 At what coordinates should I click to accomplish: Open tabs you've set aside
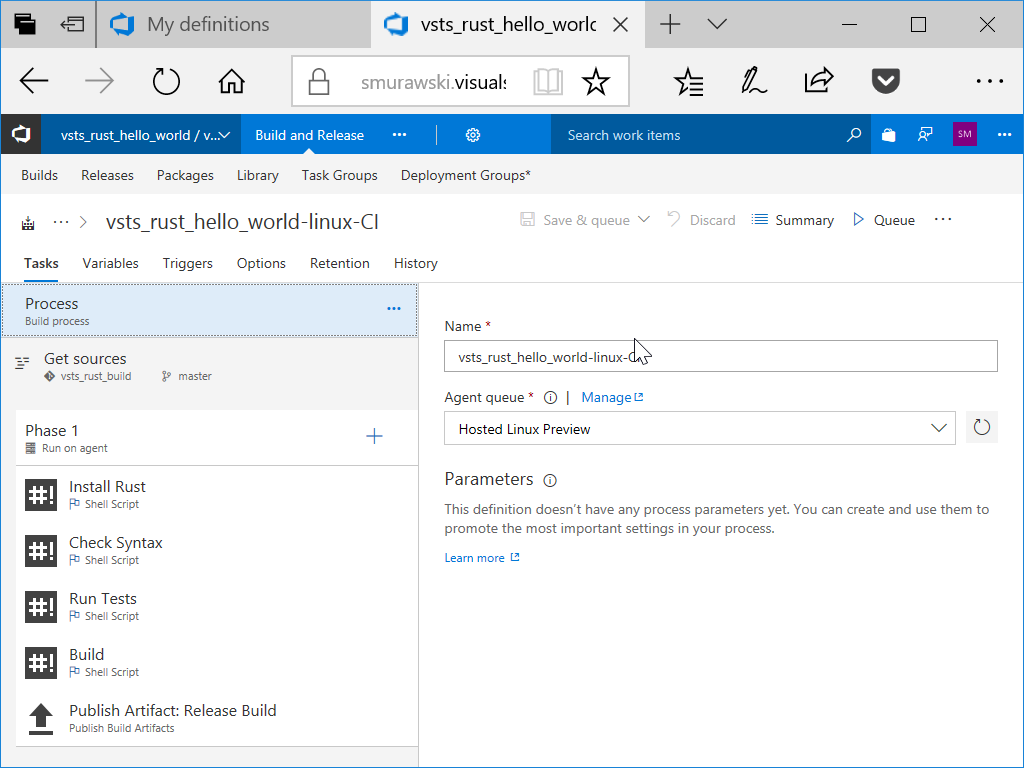(25, 24)
